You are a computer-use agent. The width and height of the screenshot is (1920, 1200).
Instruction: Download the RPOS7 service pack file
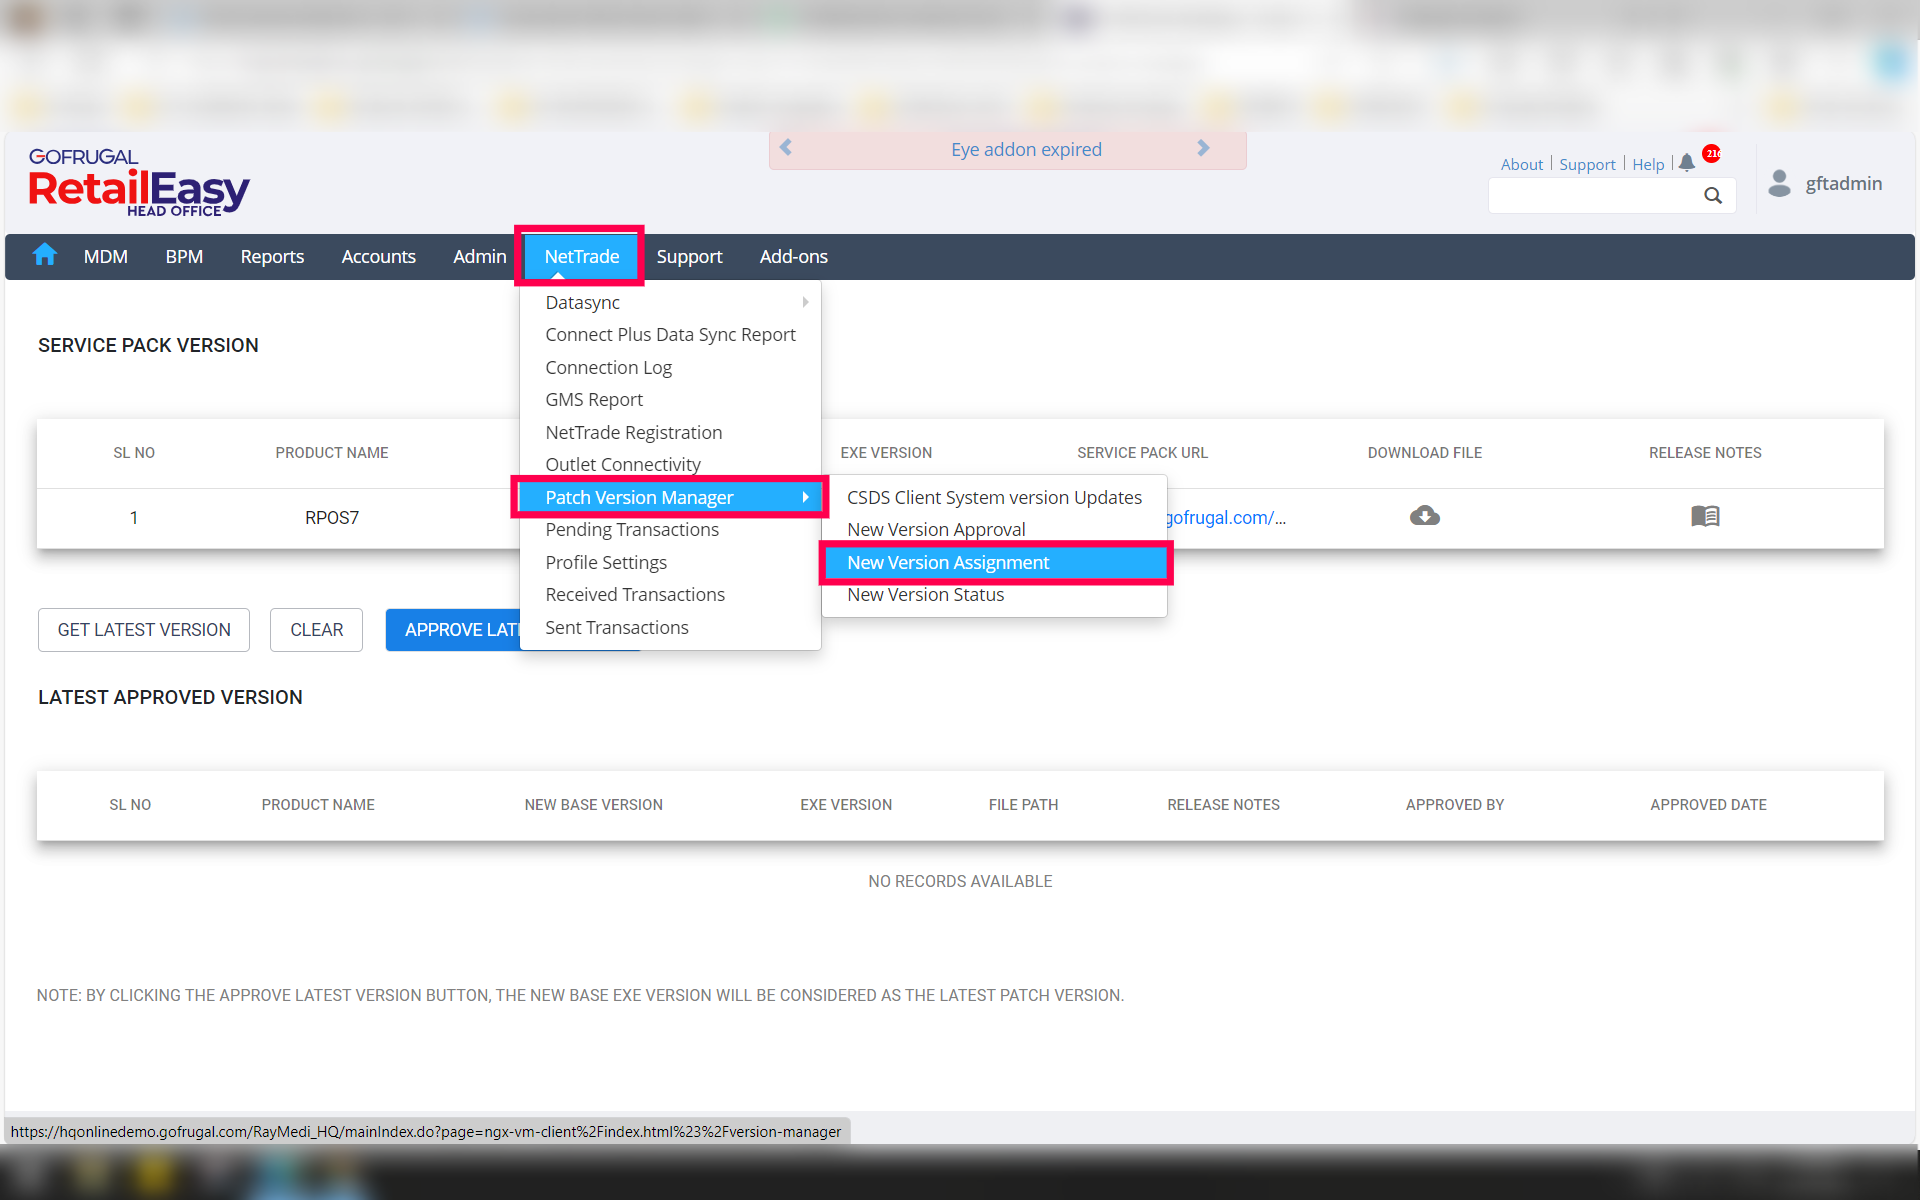pyautogui.click(x=1424, y=516)
